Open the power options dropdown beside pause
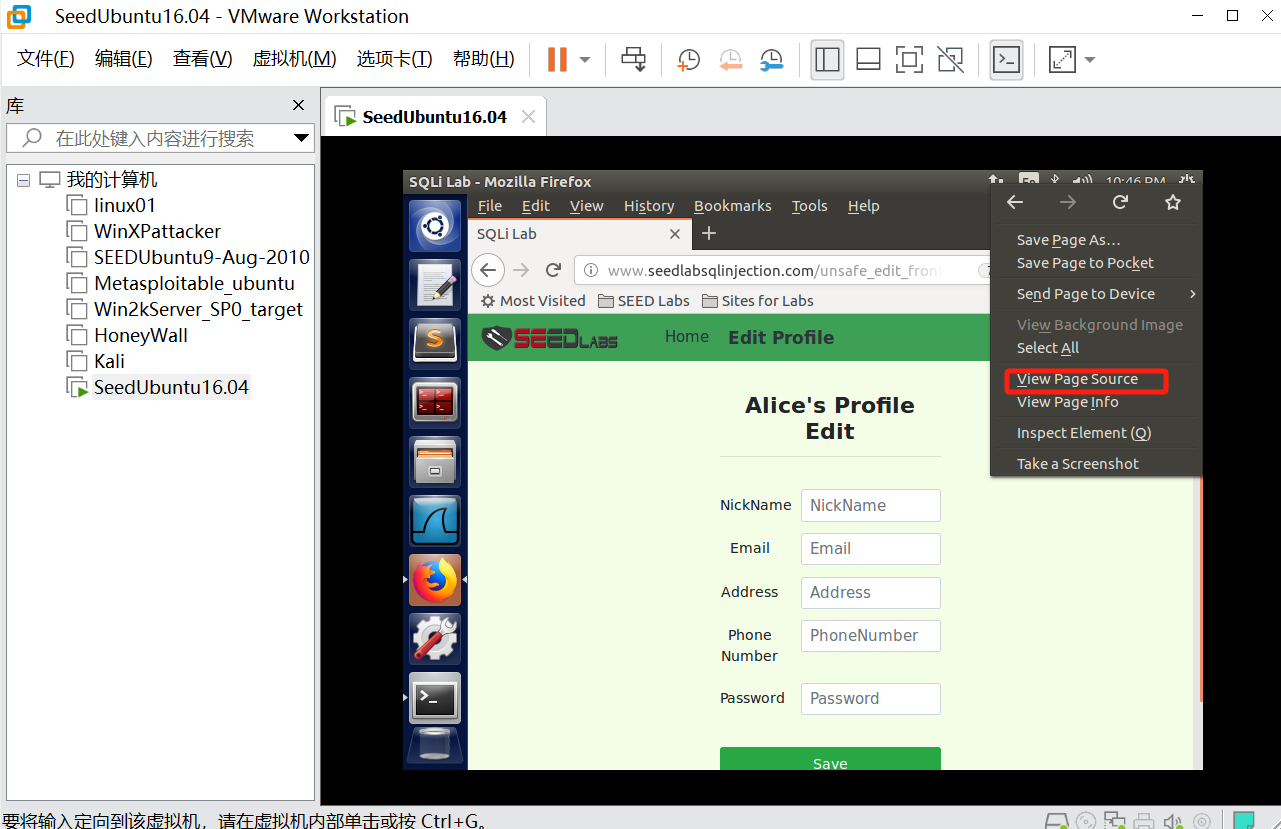This screenshot has width=1281, height=829. coord(585,59)
